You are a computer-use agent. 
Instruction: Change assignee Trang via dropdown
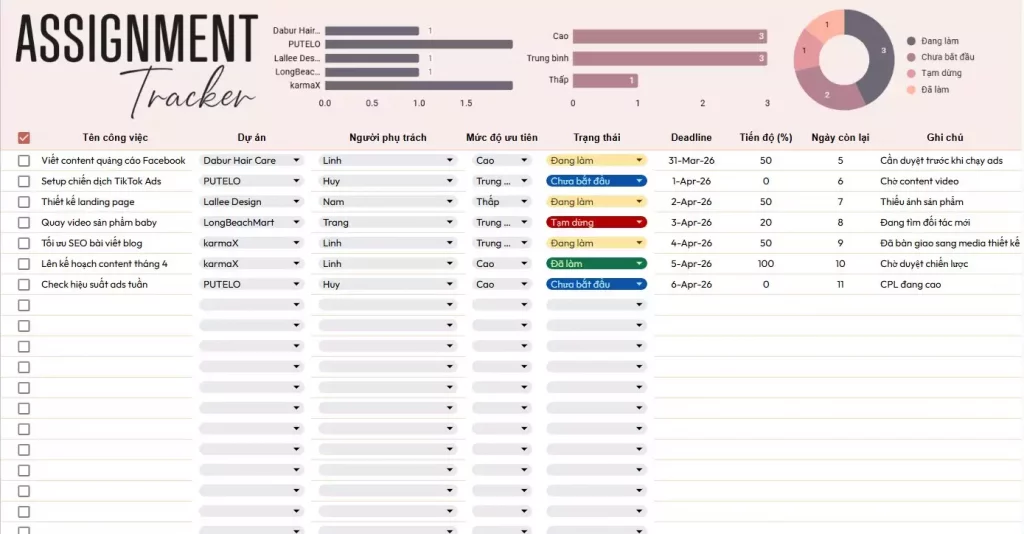449,222
